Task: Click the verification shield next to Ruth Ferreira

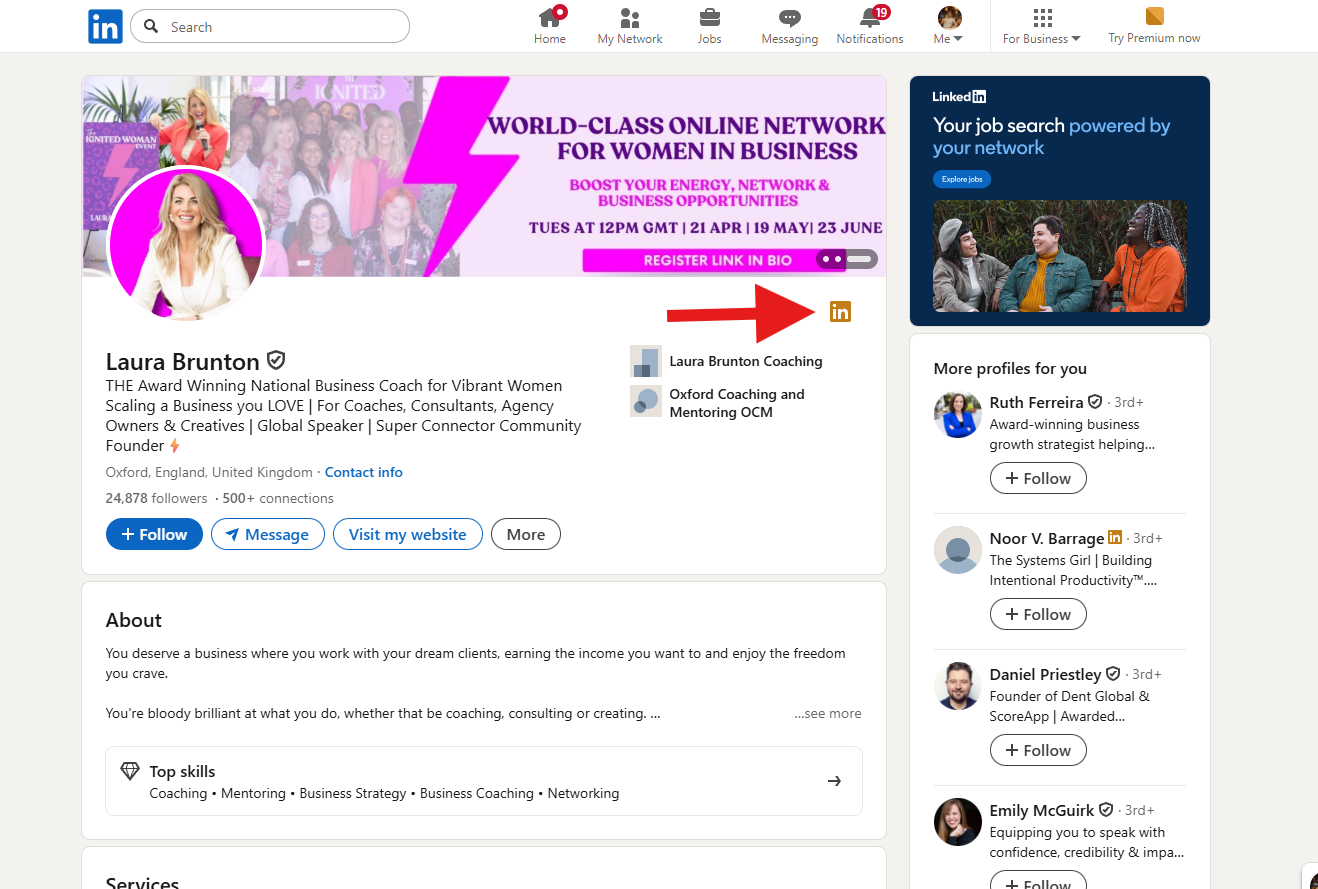Action: tap(1095, 402)
